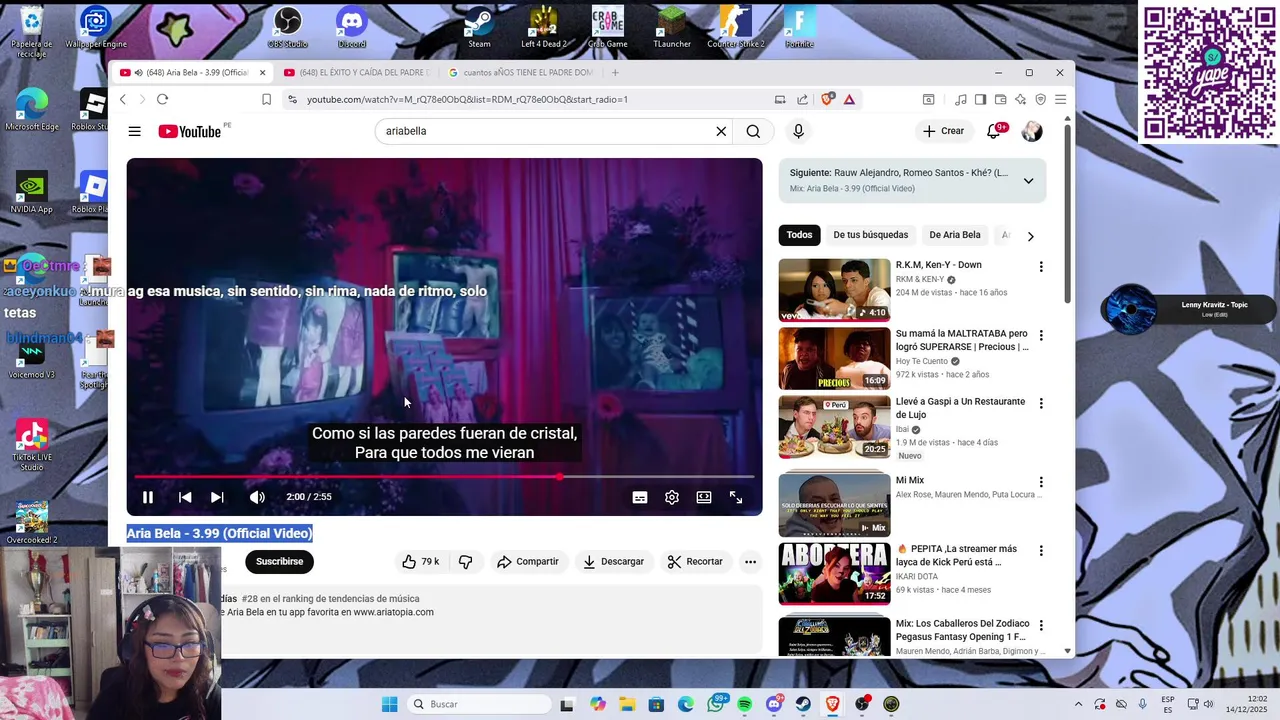Viewport: 1280px width, 720px height.
Task: Click the Descargar button
Action: pos(613,562)
